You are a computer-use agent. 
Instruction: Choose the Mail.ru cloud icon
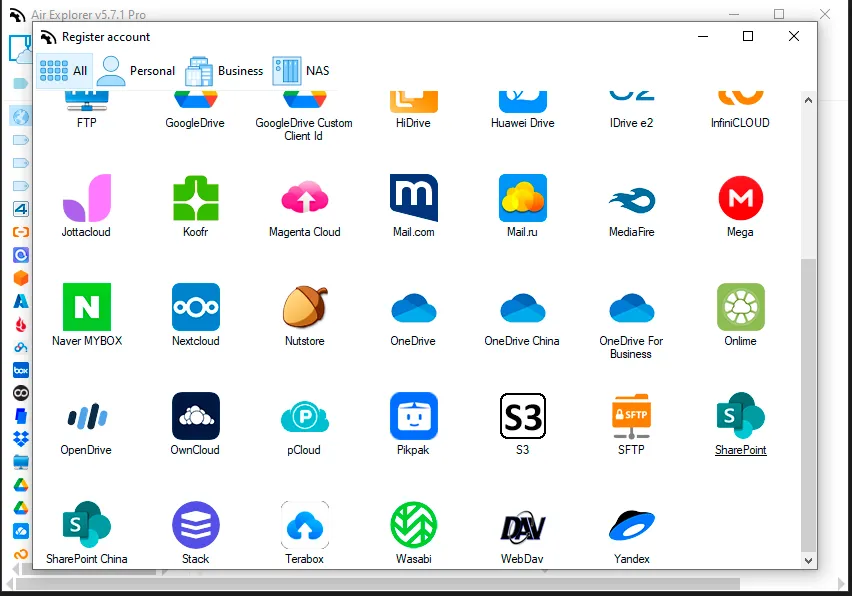523,198
